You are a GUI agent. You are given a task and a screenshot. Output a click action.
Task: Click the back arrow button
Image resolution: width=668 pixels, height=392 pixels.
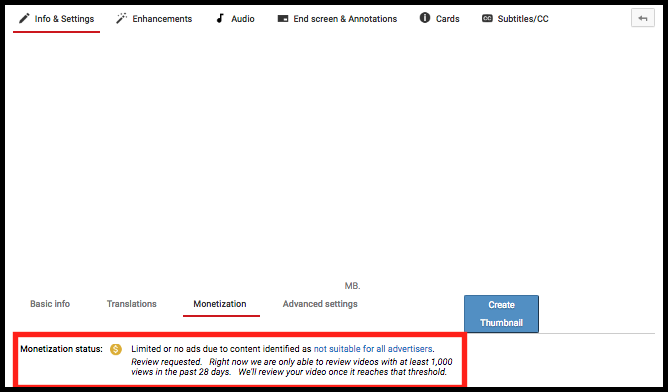point(642,18)
